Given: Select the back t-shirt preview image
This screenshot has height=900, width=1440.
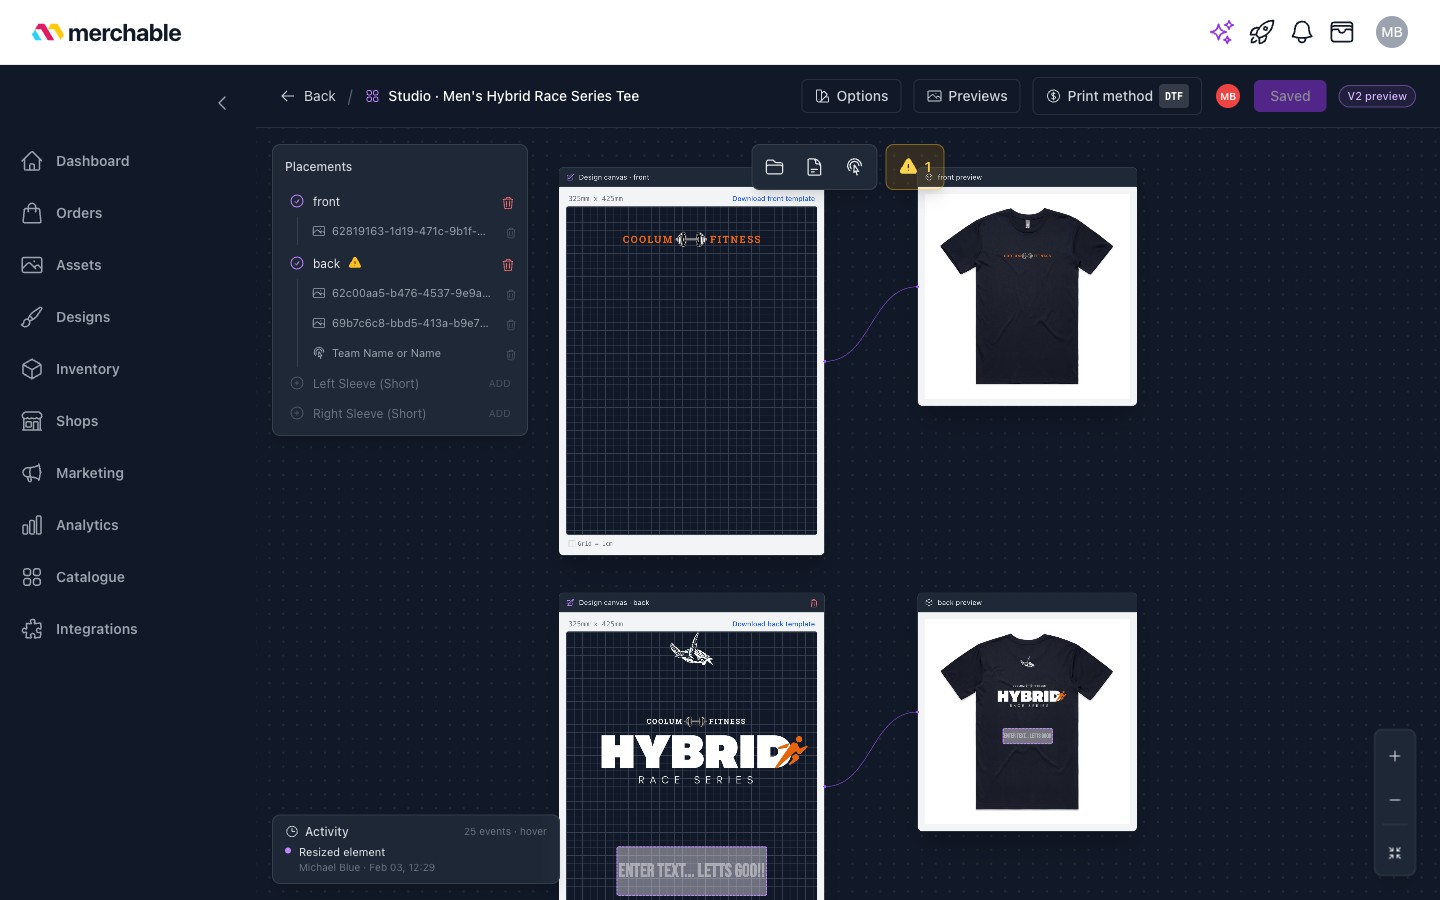Looking at the screenshot, I should click(x=1027, y=721).
